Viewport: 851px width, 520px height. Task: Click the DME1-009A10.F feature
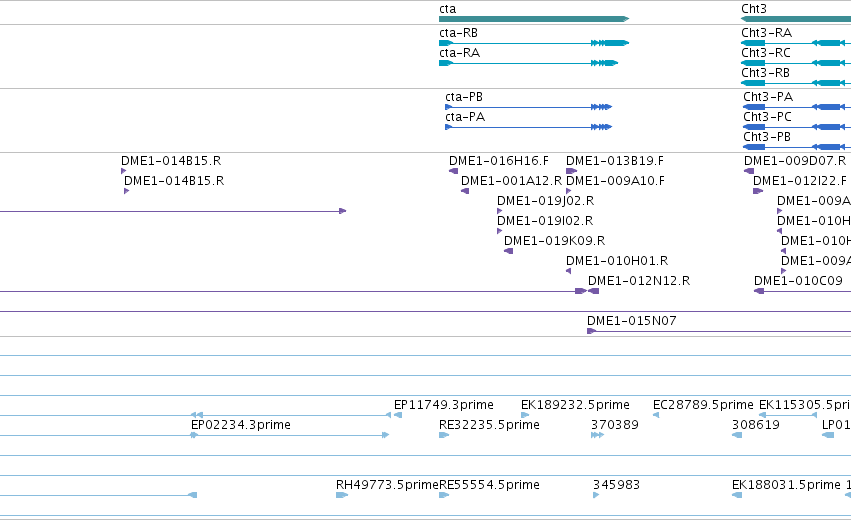click(x=615, y=181)
